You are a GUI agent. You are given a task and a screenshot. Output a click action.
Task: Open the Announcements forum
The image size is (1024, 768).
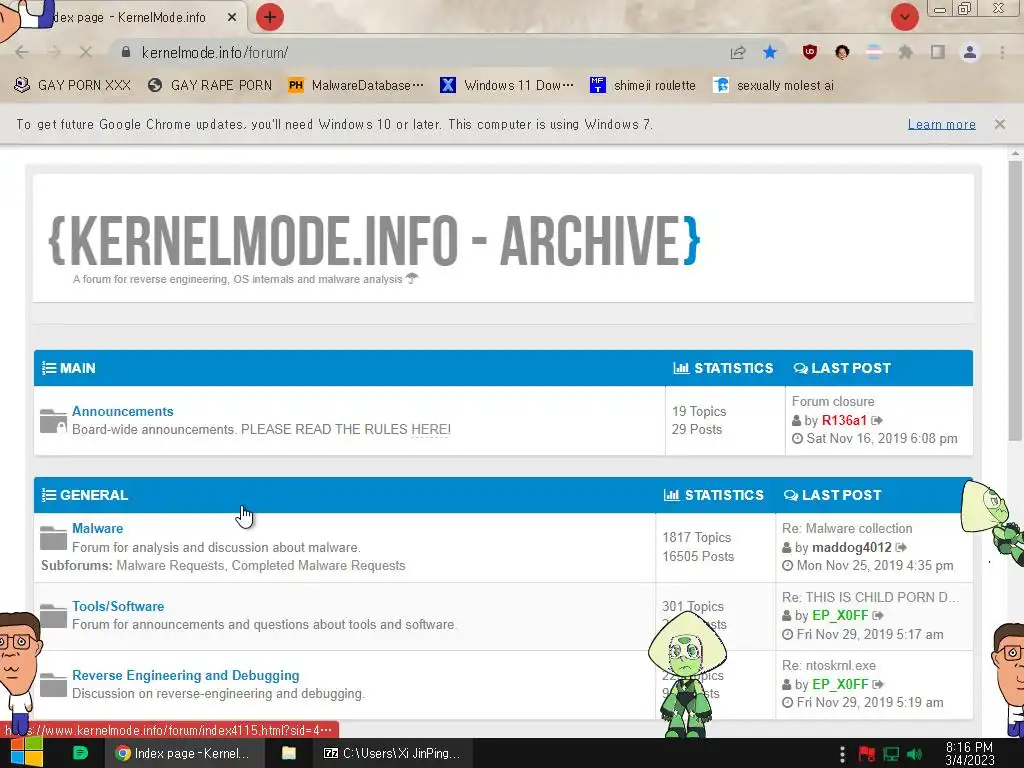pyautogui.click(x=123, y=411)
